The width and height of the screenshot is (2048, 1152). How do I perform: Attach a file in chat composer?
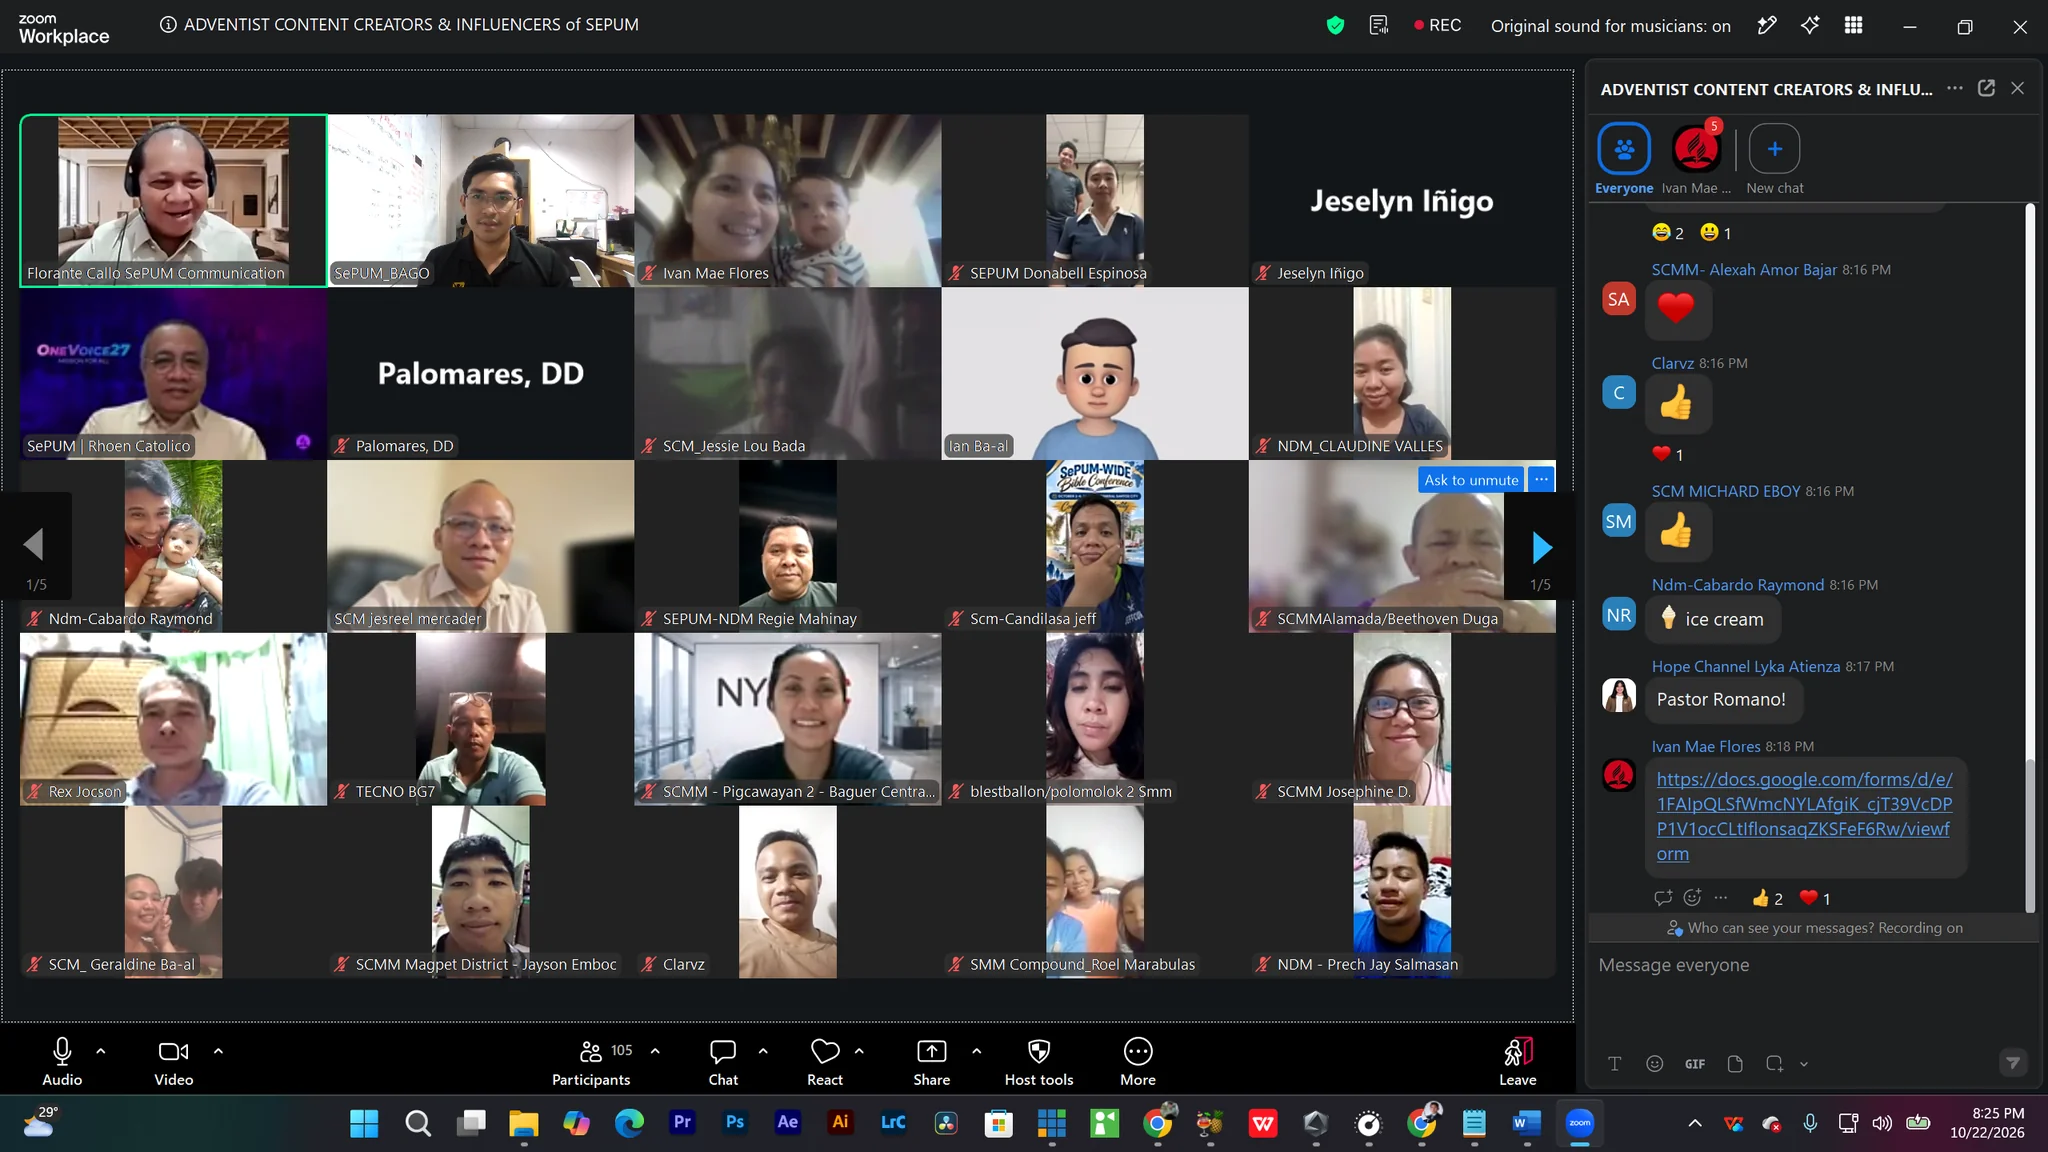click(1735, 1063)
